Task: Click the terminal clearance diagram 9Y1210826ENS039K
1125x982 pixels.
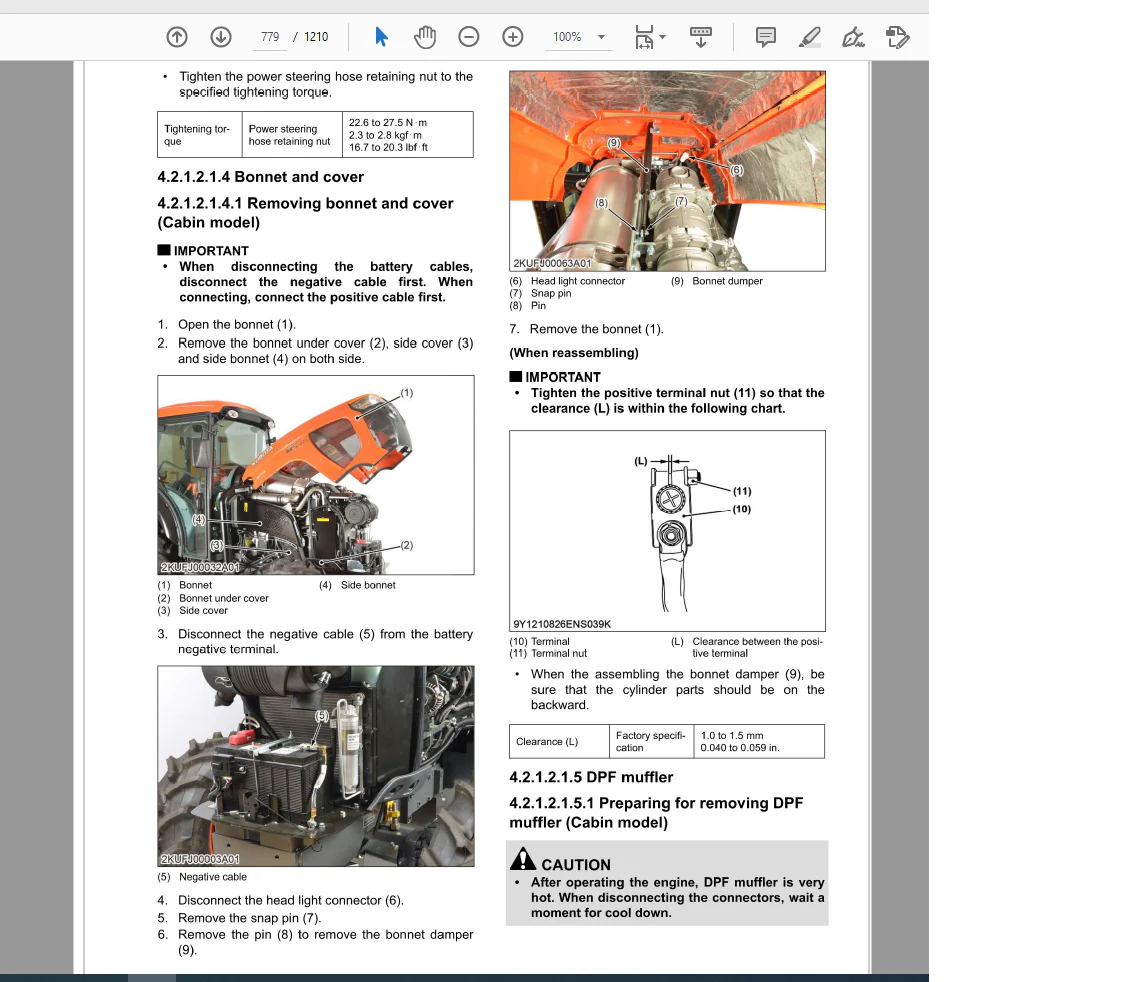Action: pyautogui.click(x=667, y=530)
